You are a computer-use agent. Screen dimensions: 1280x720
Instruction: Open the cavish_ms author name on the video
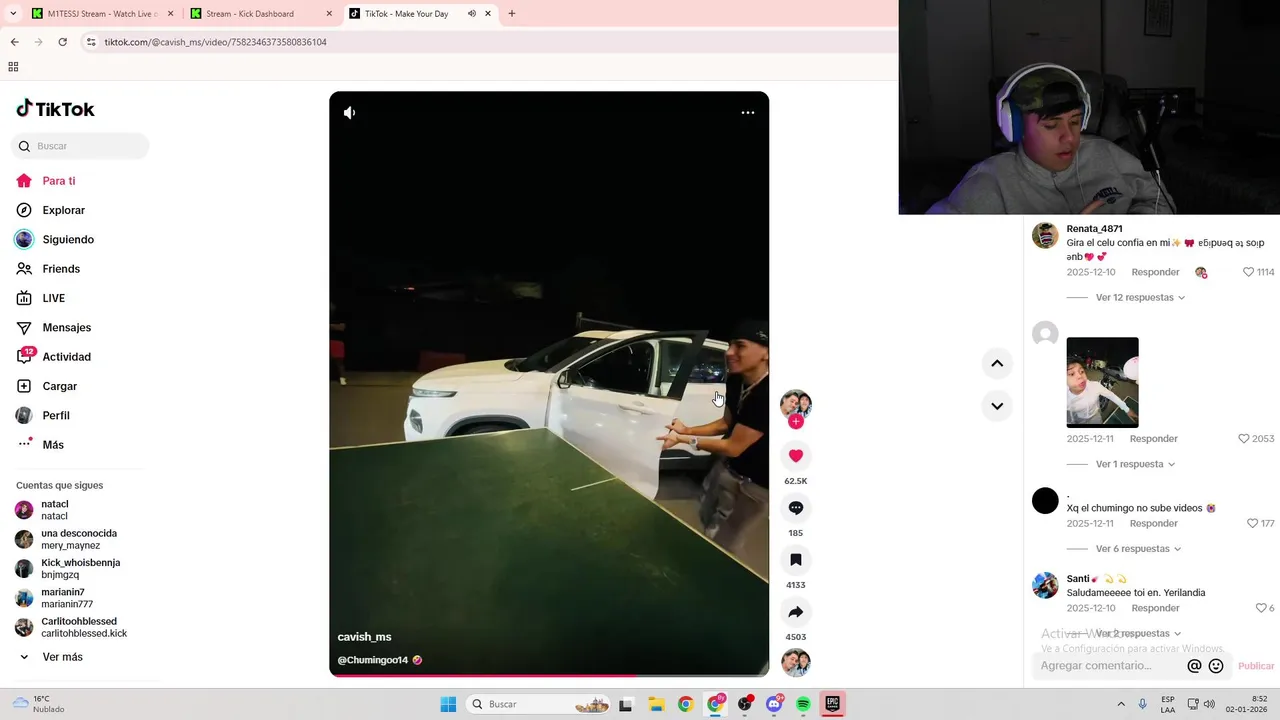364,637
